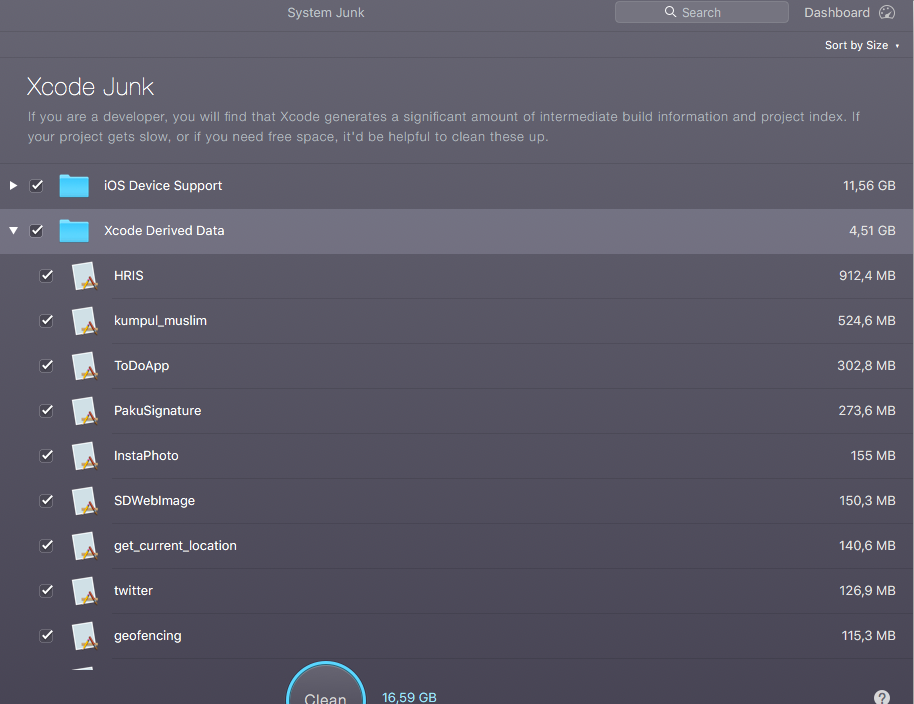Click the 11,56 GB size value

pos(869,186)
